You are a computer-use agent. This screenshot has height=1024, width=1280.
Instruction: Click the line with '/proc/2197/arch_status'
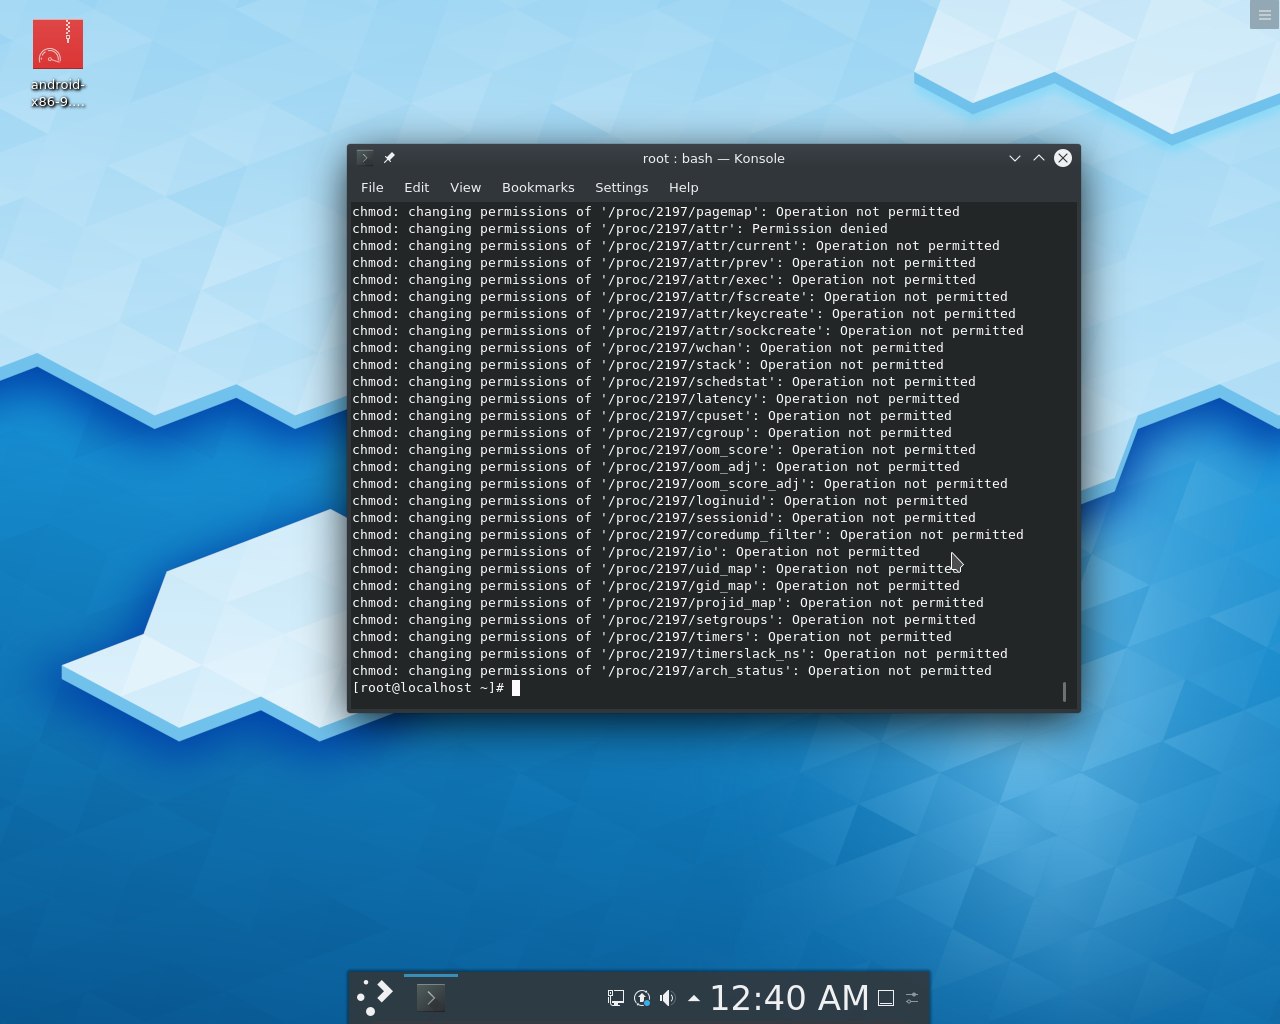672,671
